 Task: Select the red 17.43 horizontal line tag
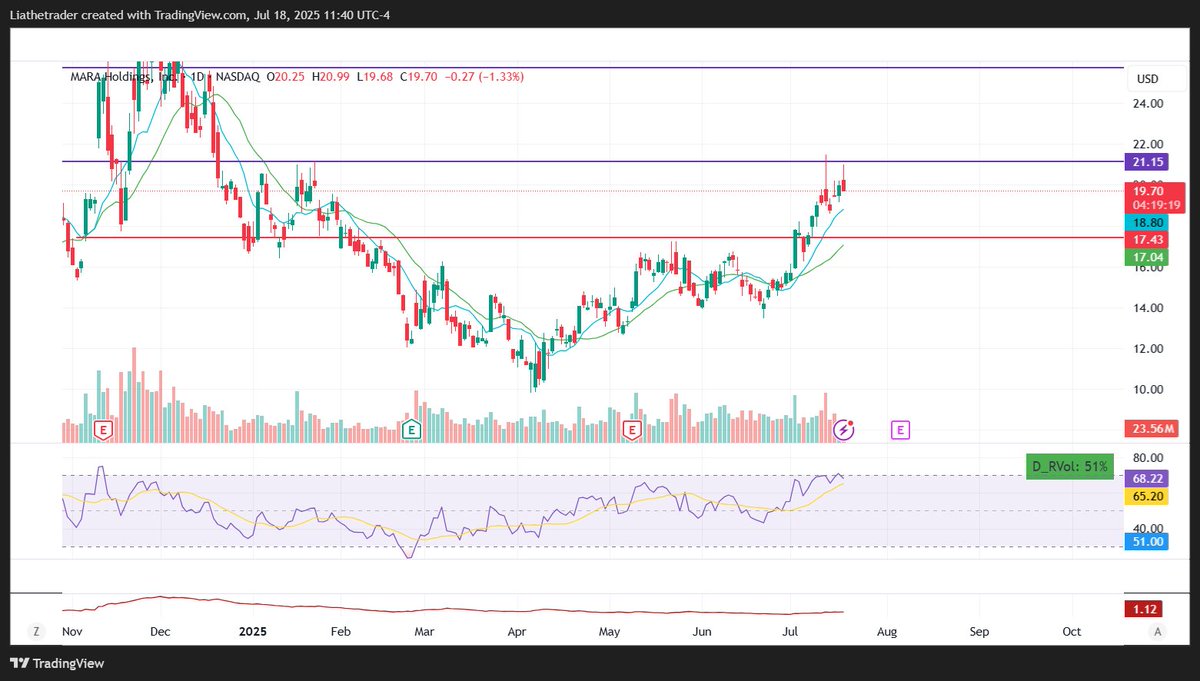(x=1148, y=241)
